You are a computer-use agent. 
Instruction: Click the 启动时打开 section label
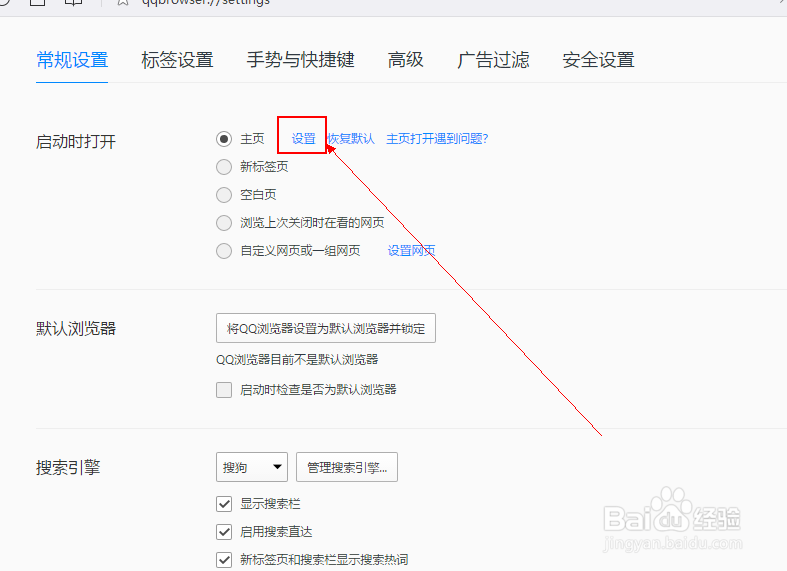(76, 141)
